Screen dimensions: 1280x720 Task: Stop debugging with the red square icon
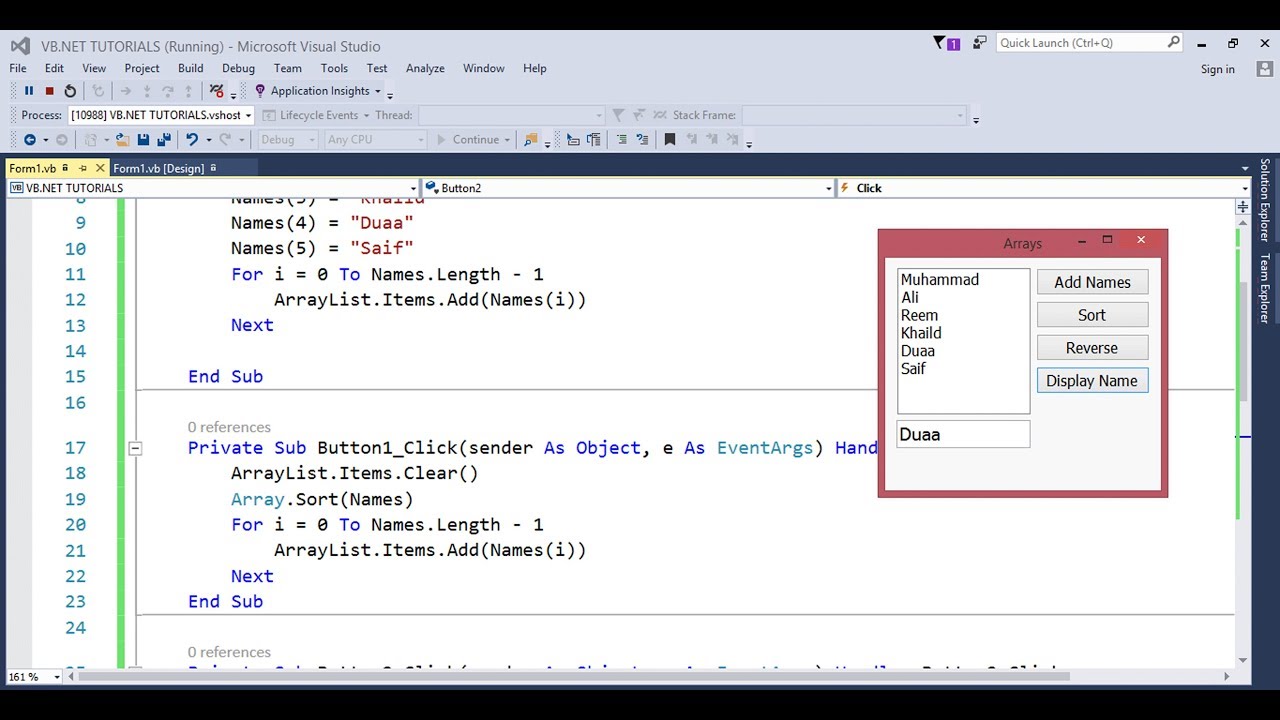49,91
